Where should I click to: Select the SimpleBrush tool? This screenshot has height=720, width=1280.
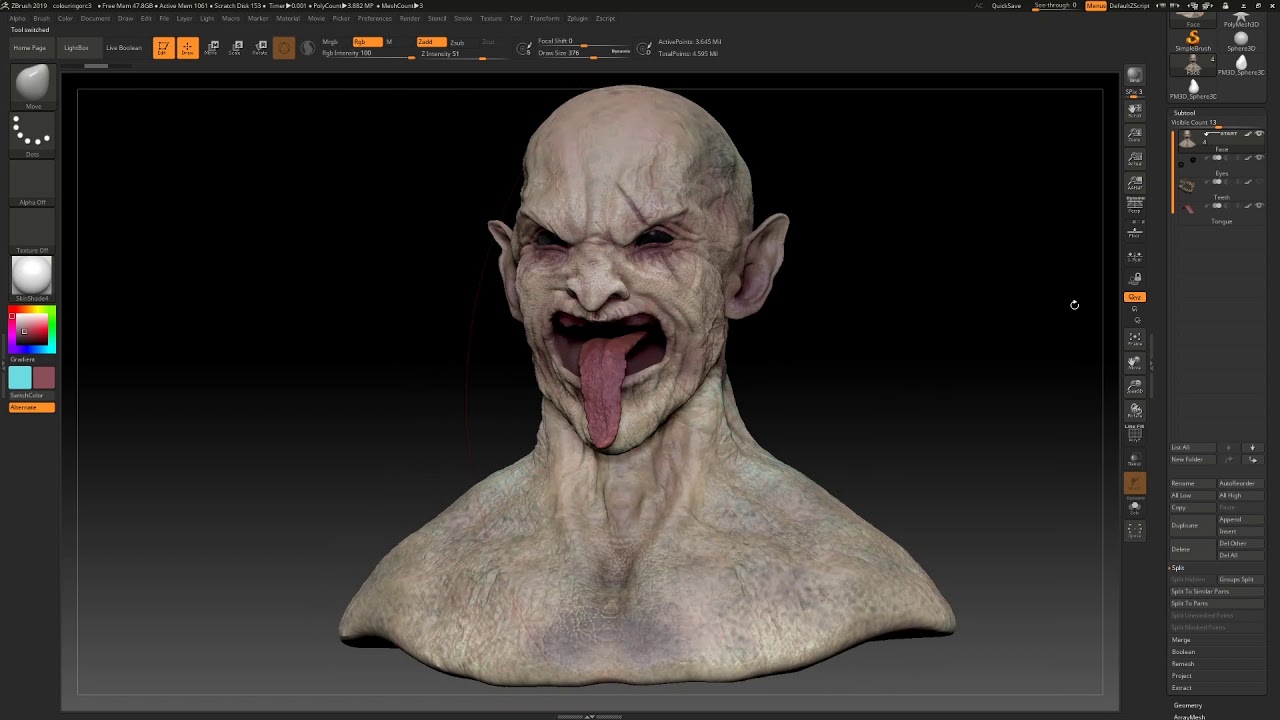pos(1193,40)
